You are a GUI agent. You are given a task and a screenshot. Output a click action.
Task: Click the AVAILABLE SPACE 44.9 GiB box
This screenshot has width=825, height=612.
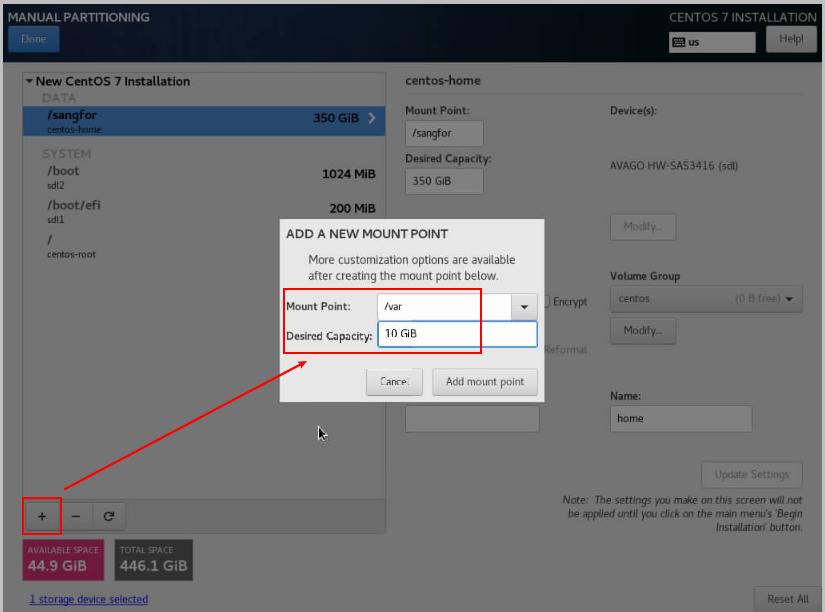click(x=63, y=560)
